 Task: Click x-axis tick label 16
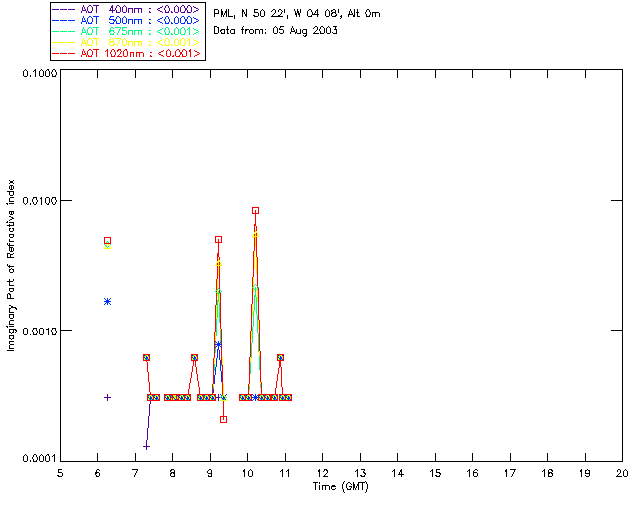(x=473, y=473)
